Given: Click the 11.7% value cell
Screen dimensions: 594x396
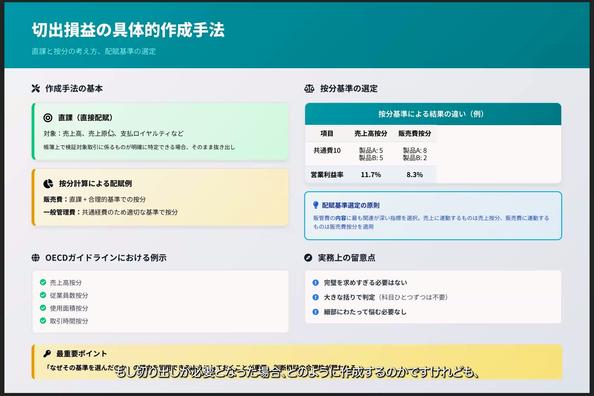Looking at the screenshot, I should coord(371,175).
